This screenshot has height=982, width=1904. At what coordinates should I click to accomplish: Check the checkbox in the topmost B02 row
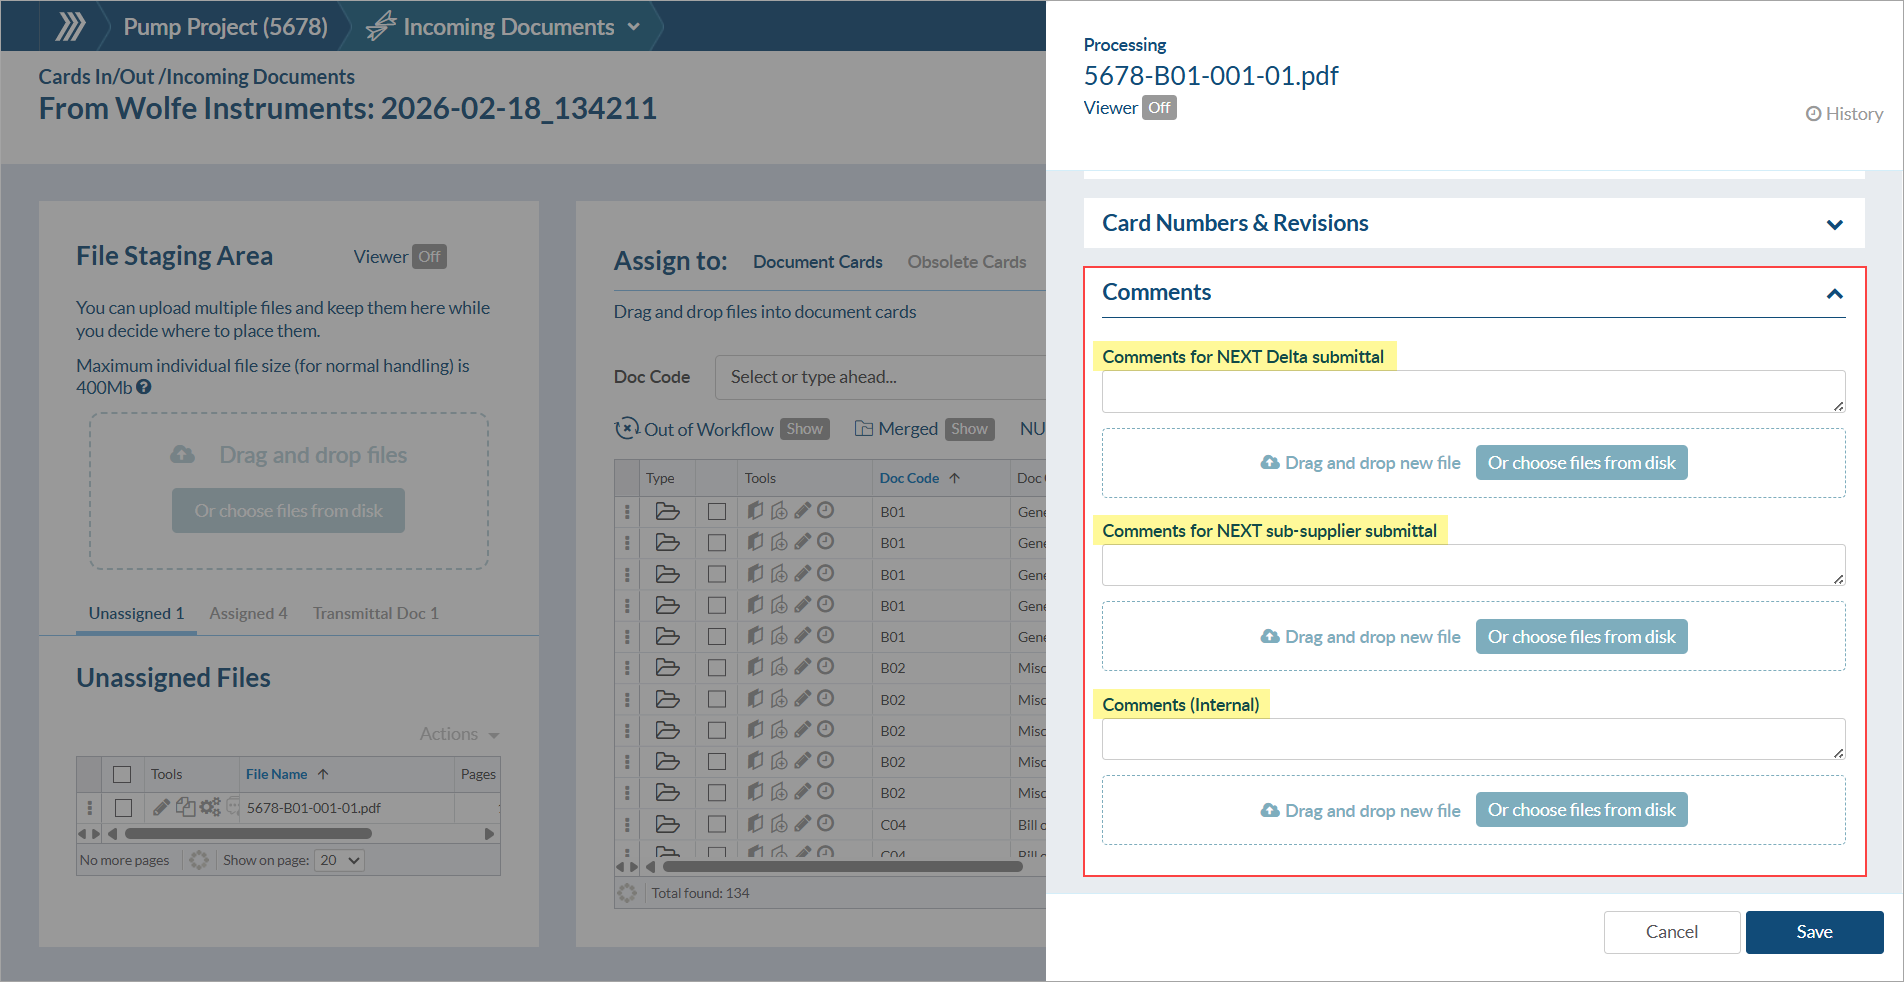(x=717, y=667)
